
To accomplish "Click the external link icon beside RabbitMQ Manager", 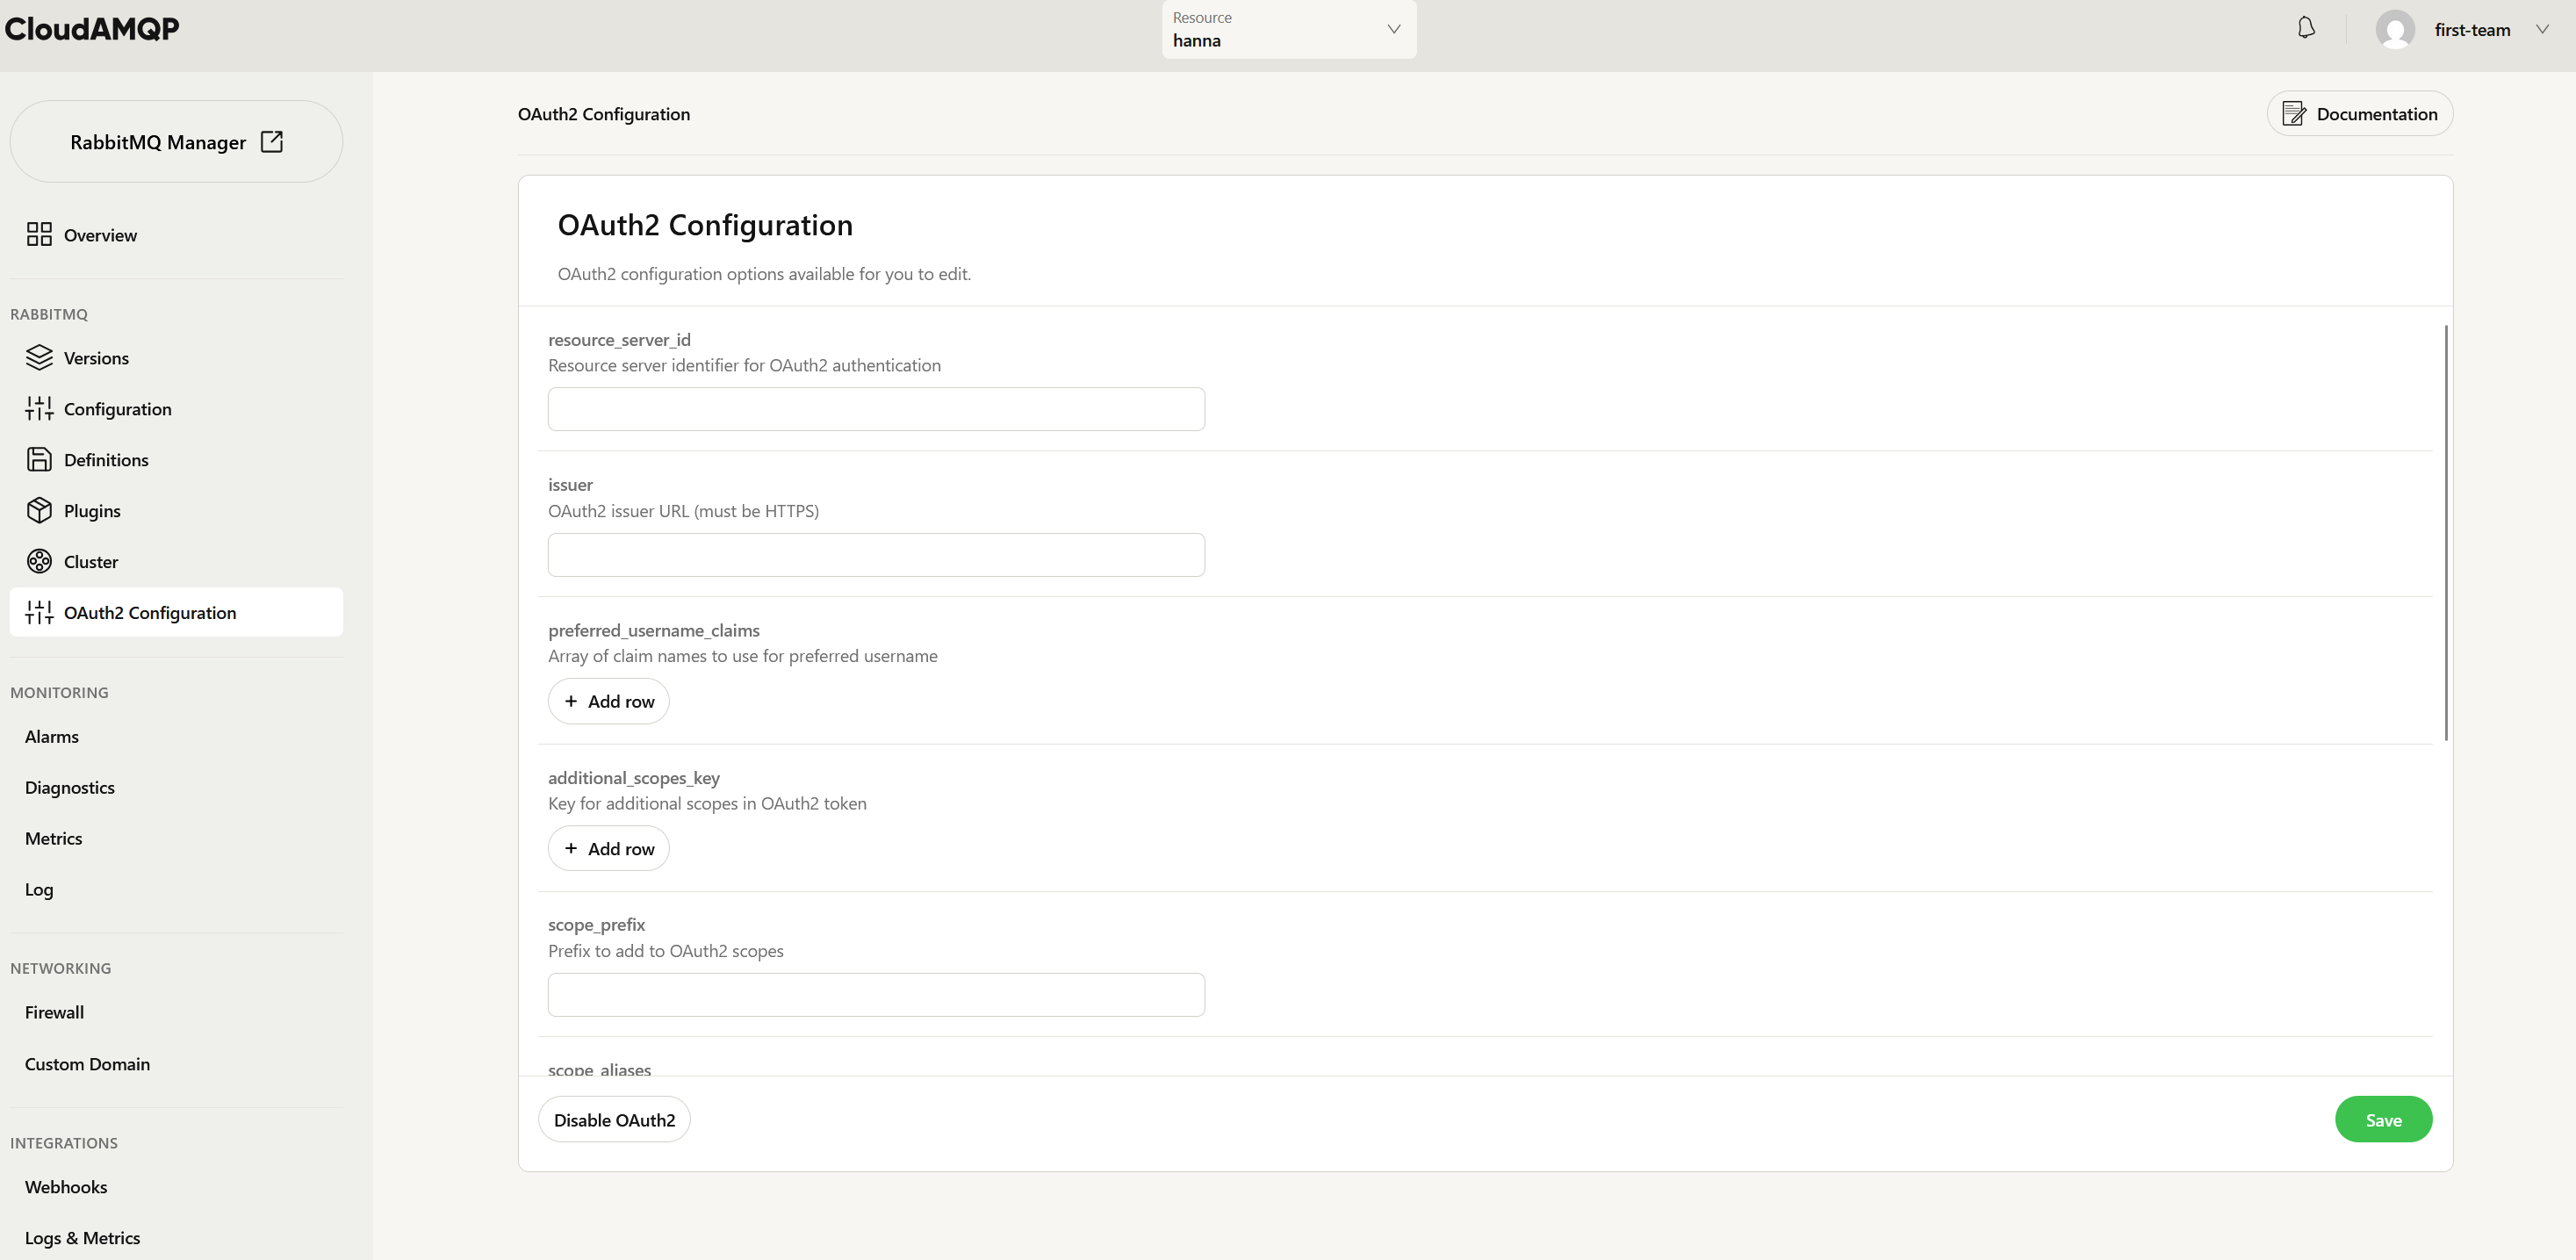I will click(x=271, y=141).
